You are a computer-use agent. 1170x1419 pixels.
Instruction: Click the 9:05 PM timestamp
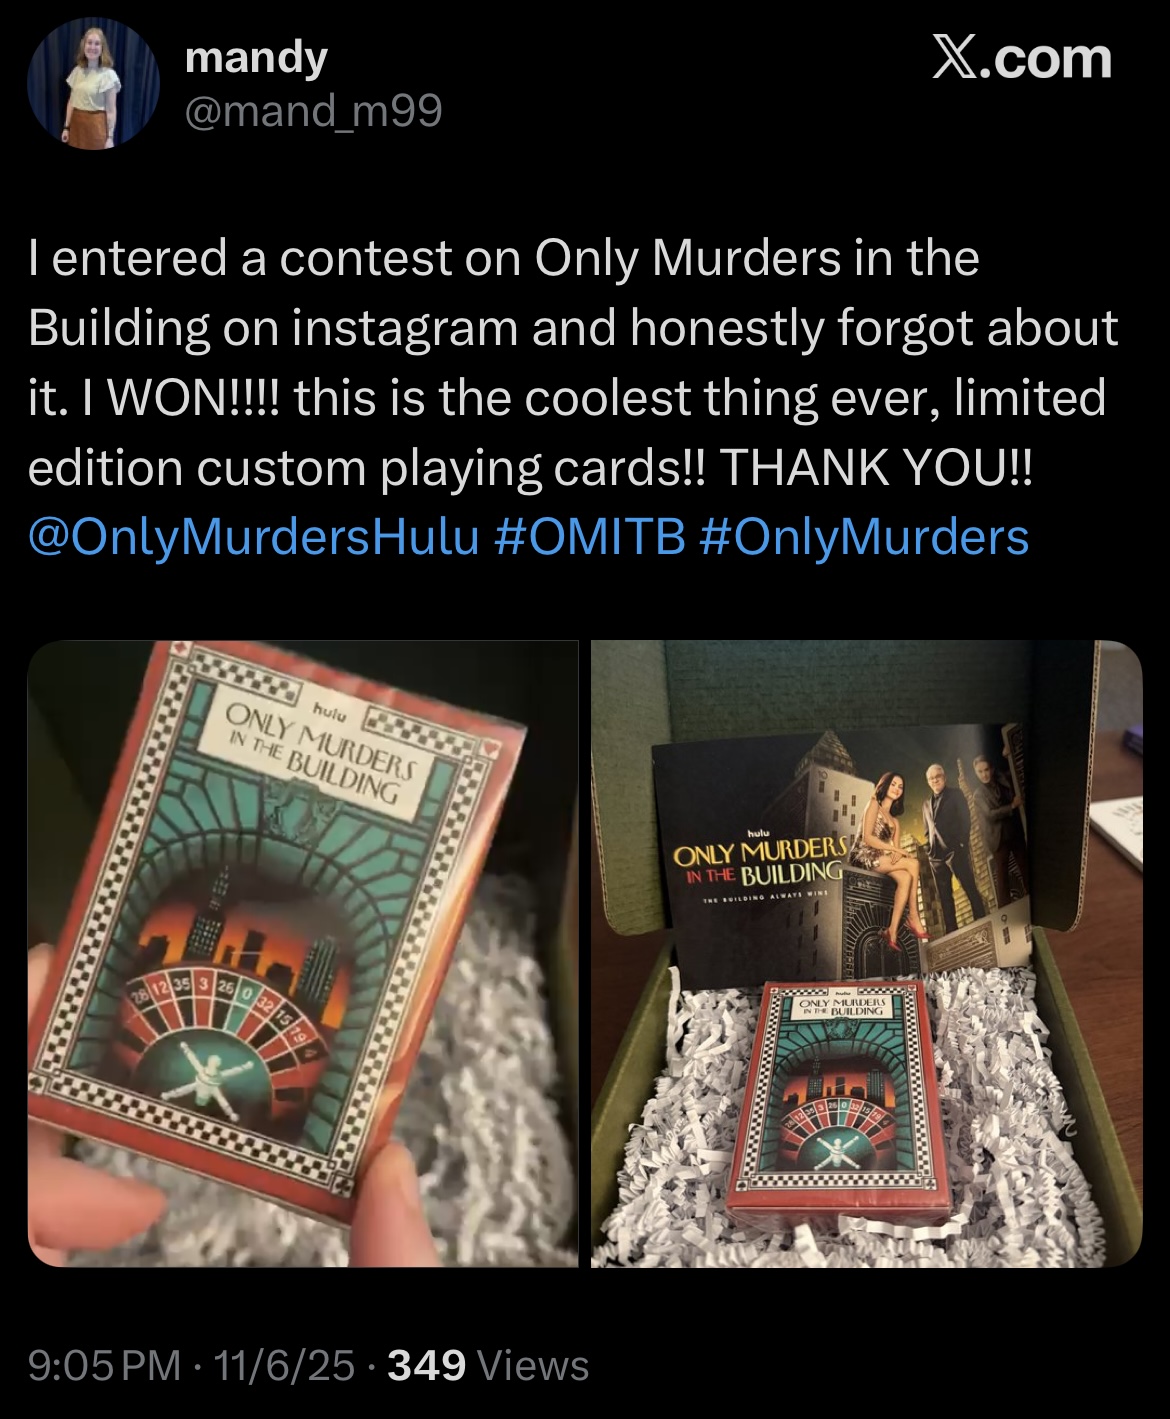(105, 1365)
